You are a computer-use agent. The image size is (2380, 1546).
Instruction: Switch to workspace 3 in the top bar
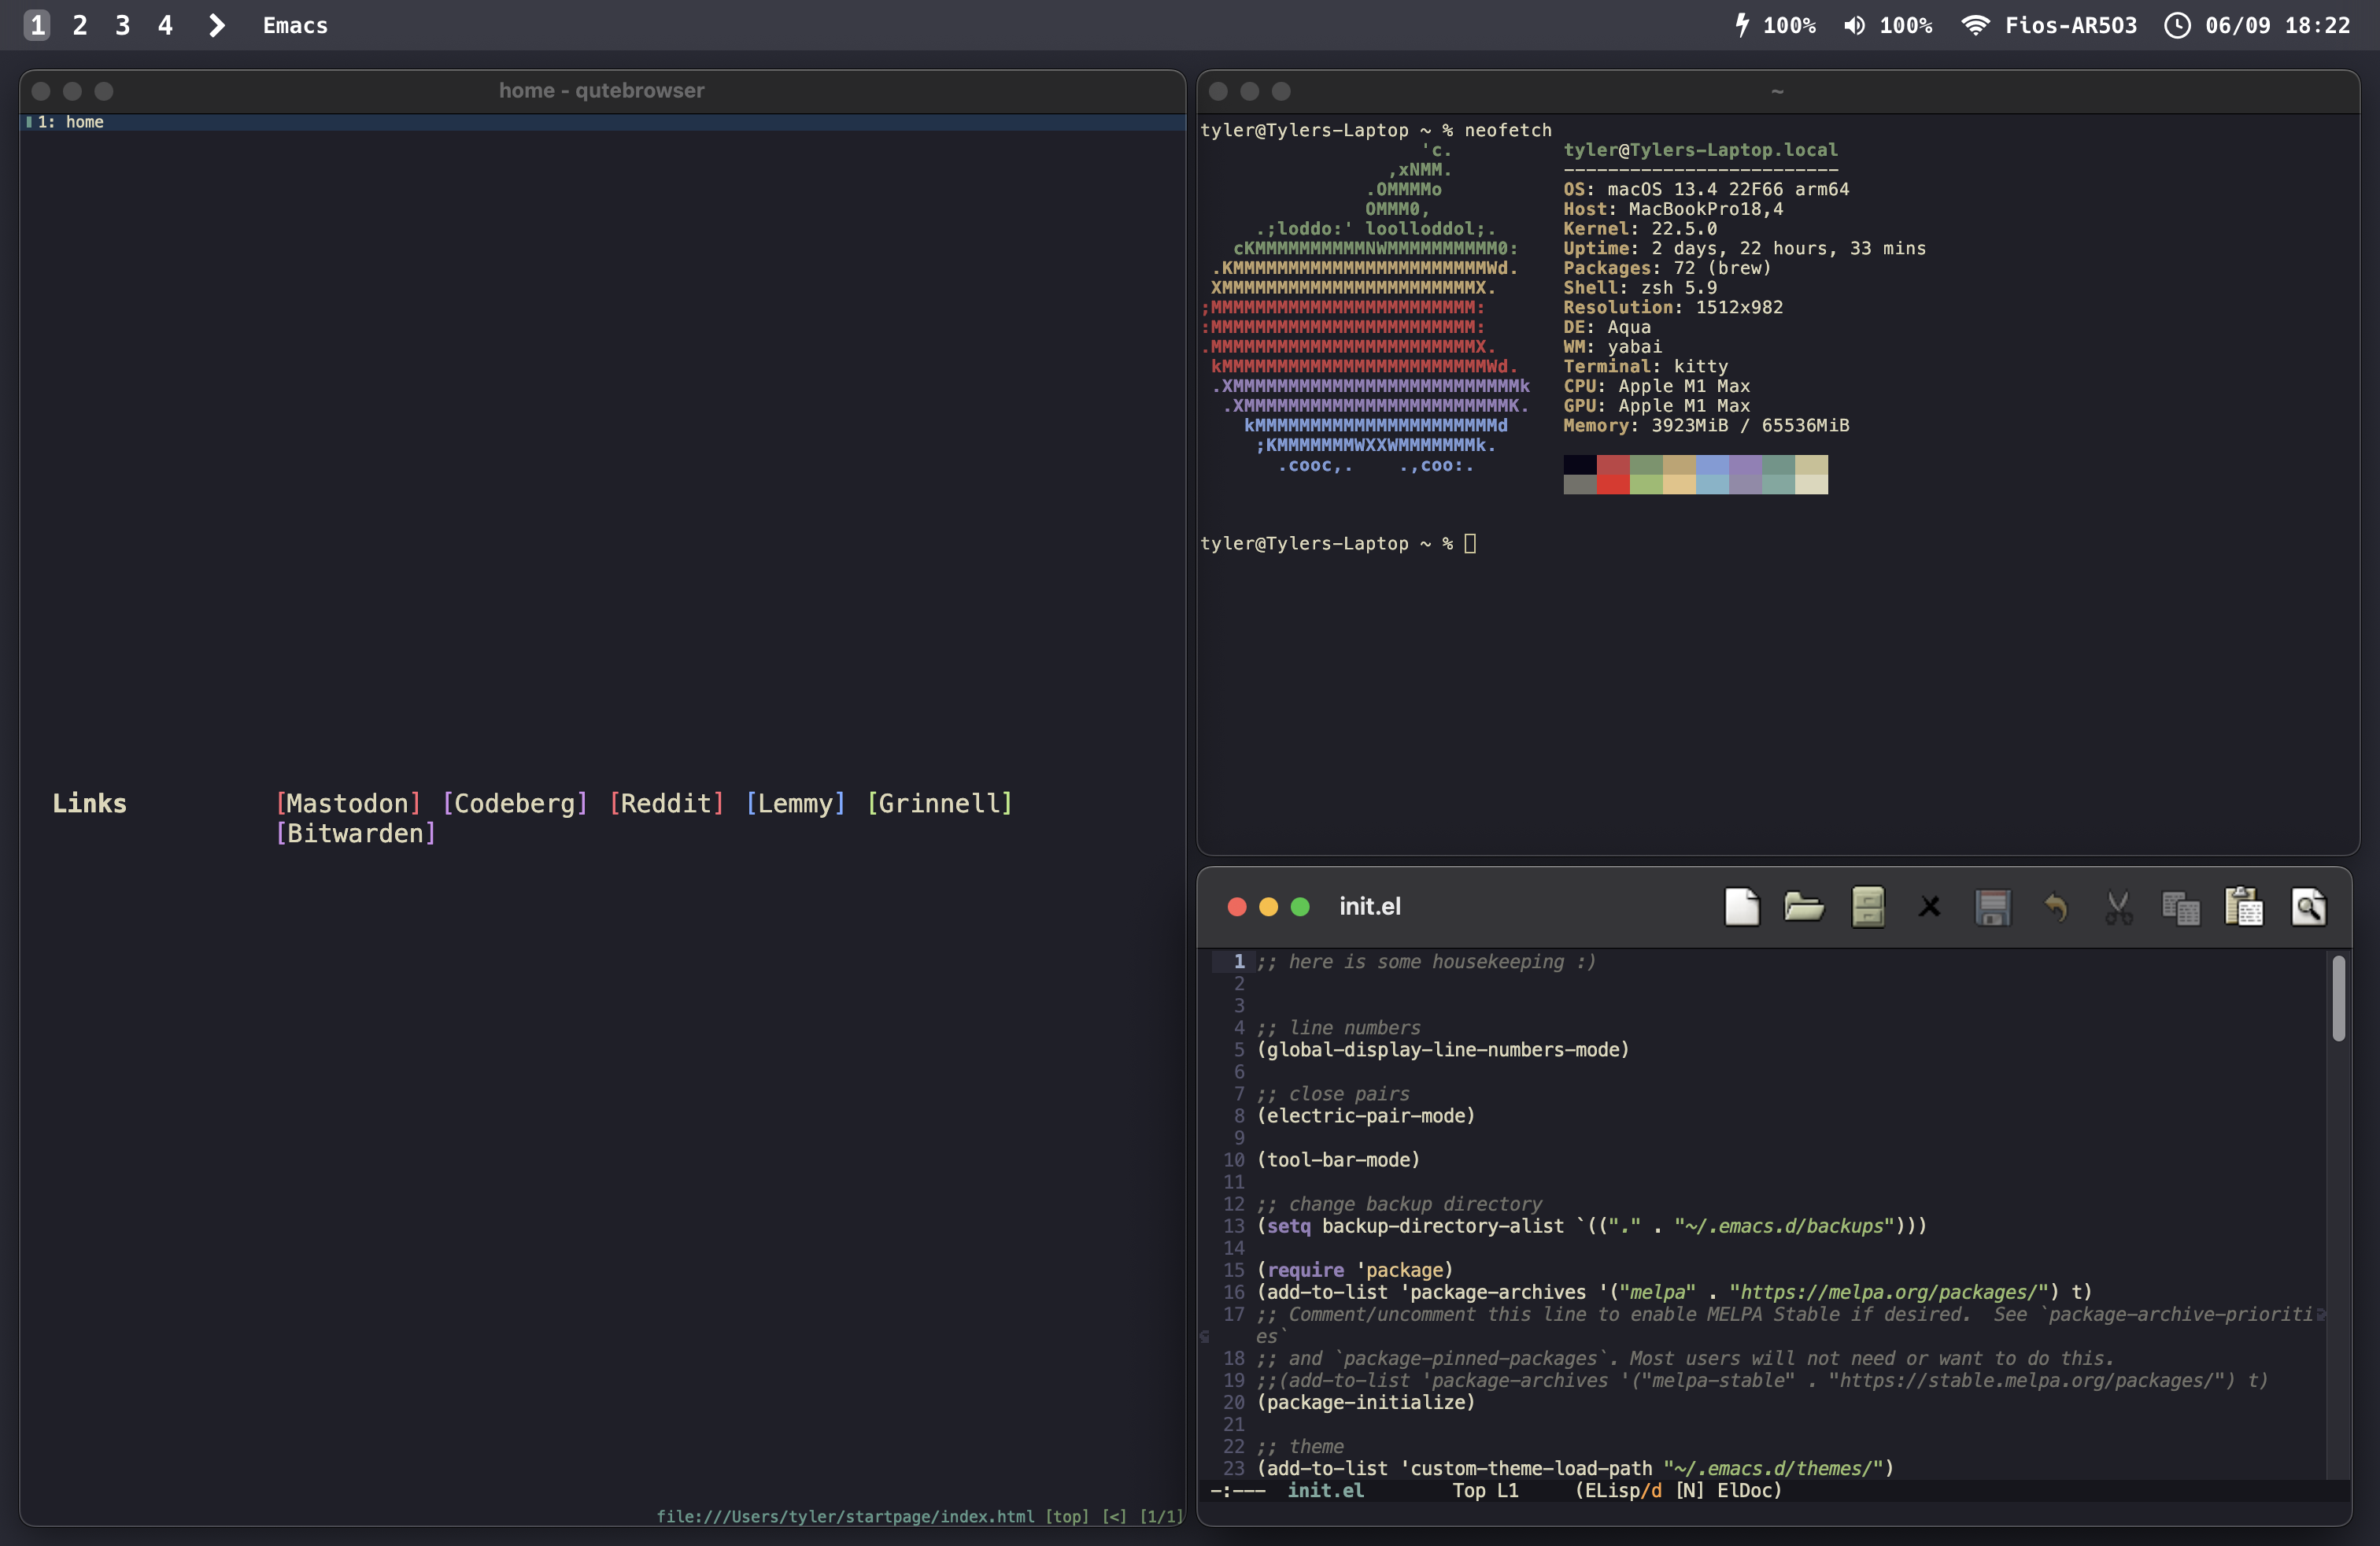tap(122, 25)
